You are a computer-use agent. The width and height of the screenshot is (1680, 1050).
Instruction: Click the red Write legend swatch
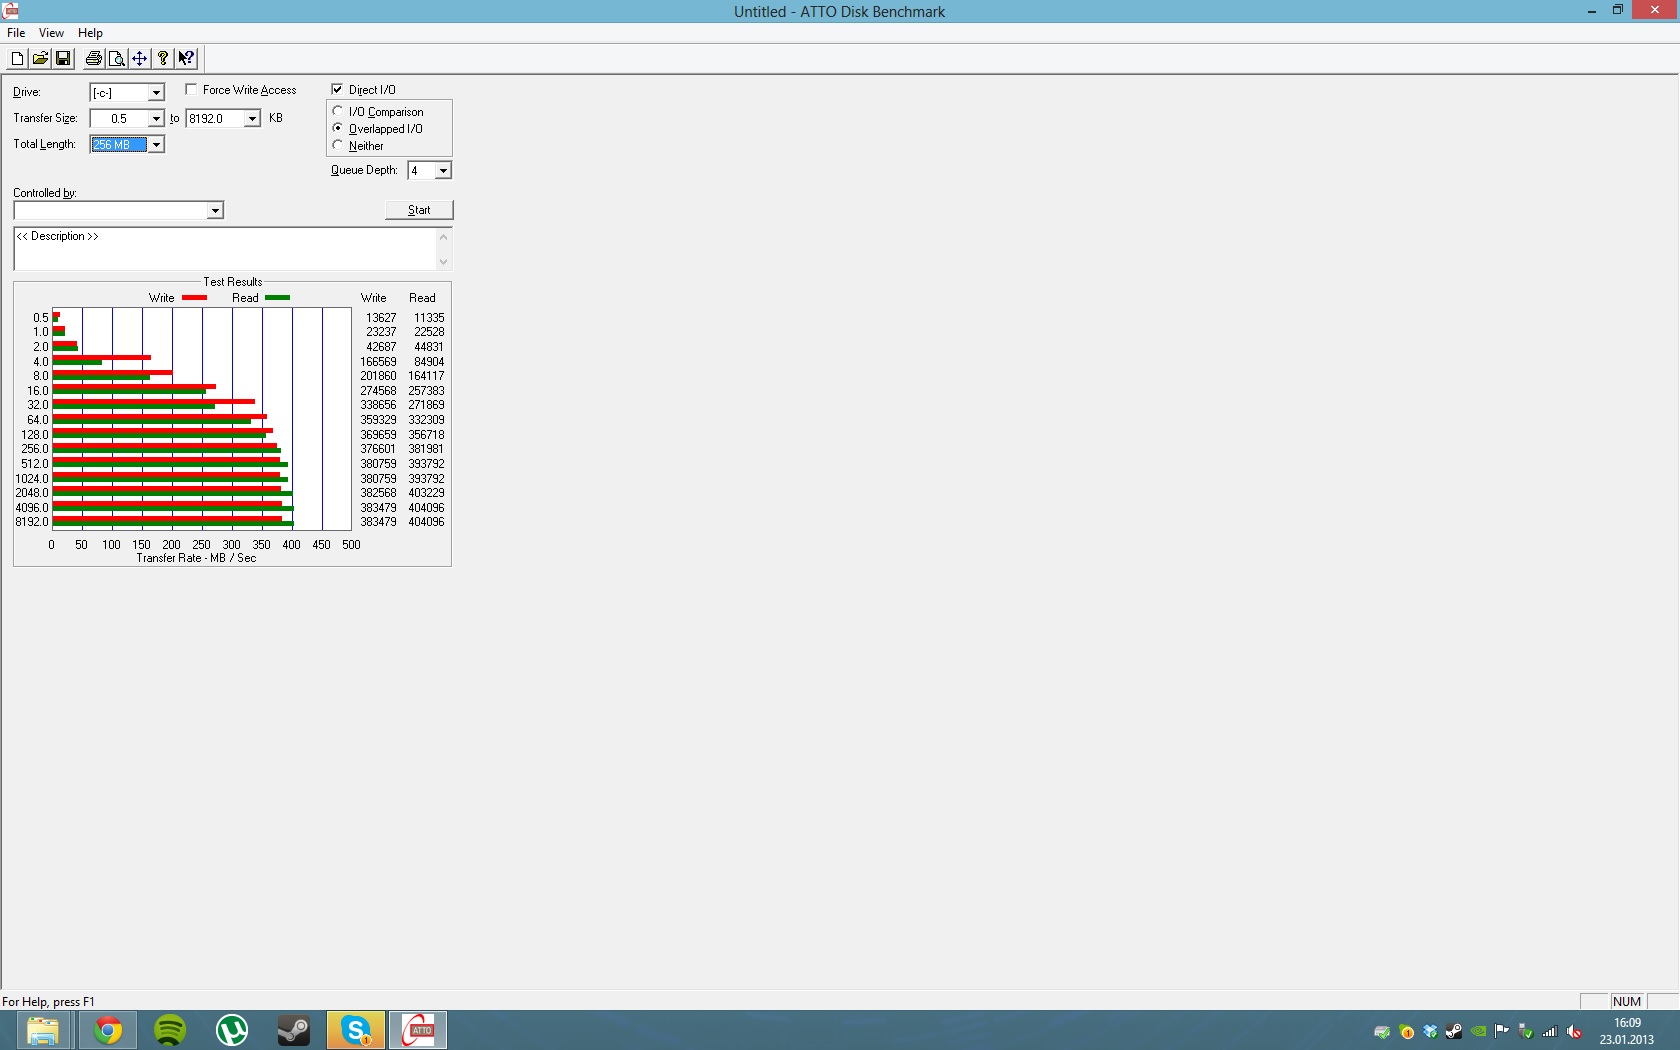coord(194,298)
